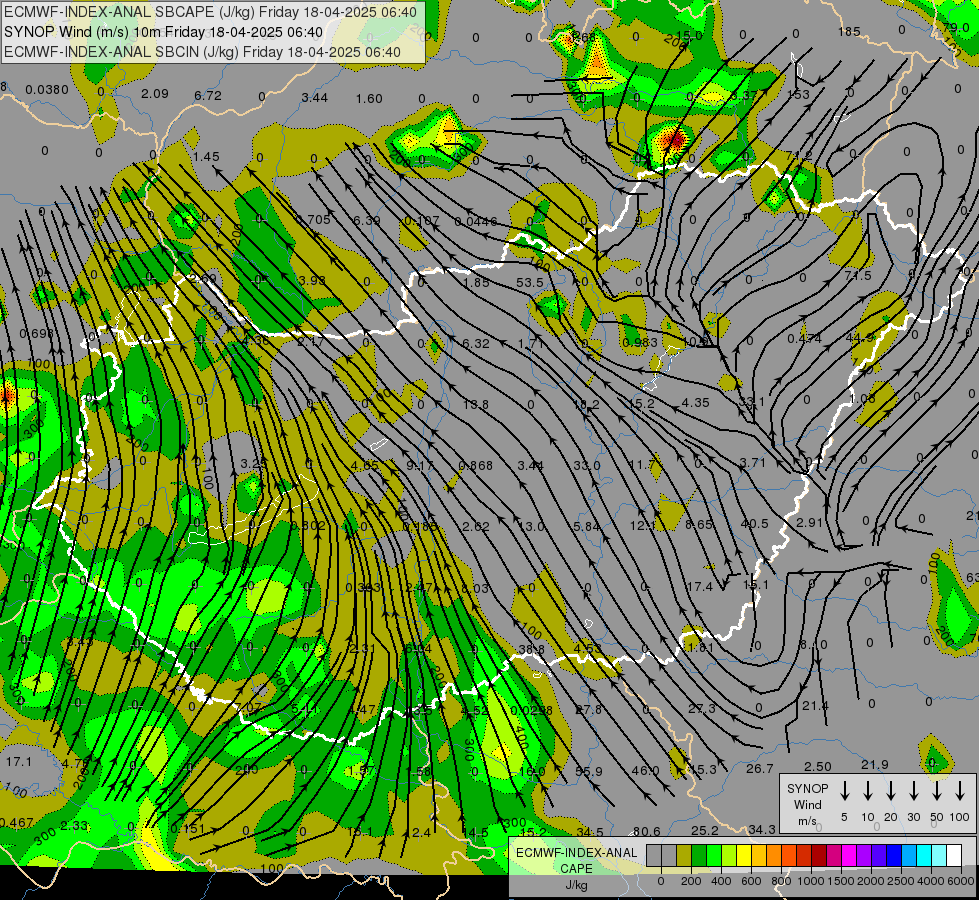Screen dimensions: 979x900
Task: Click the 79.0 value on the map
Action: point(955,27)
